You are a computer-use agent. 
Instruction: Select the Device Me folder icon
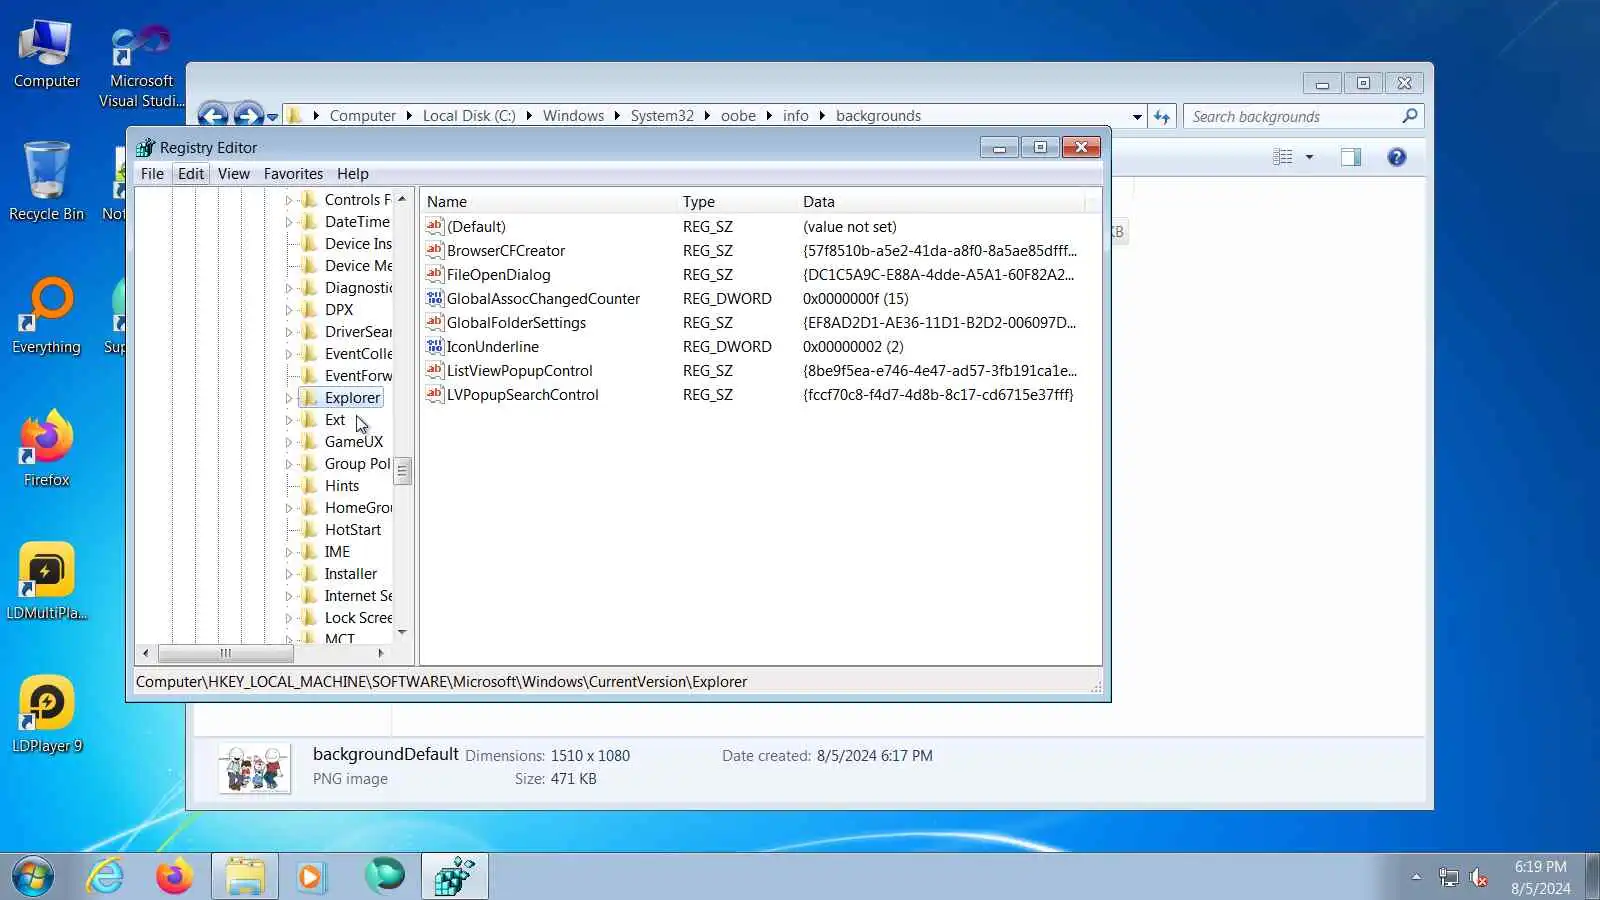click(x=309, y=266)
